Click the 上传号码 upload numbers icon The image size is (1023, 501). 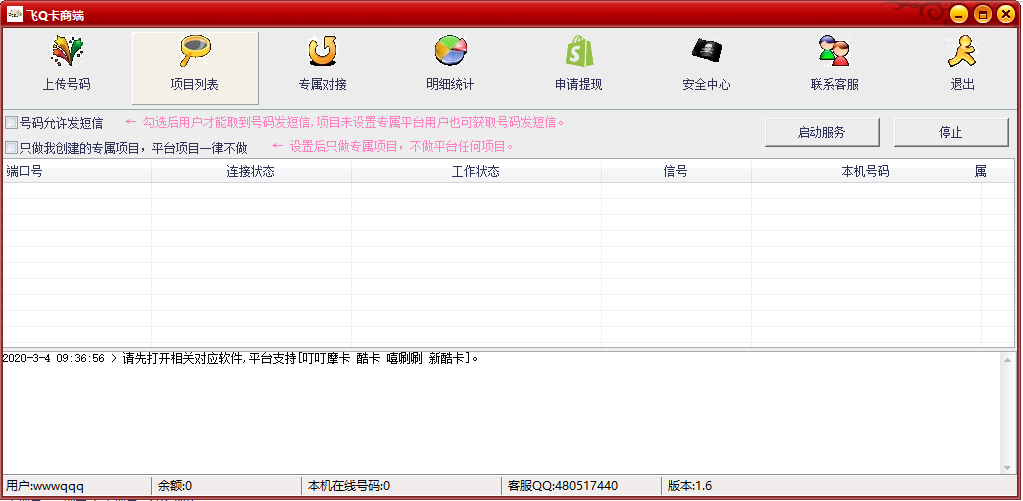[x=67, y=51]
